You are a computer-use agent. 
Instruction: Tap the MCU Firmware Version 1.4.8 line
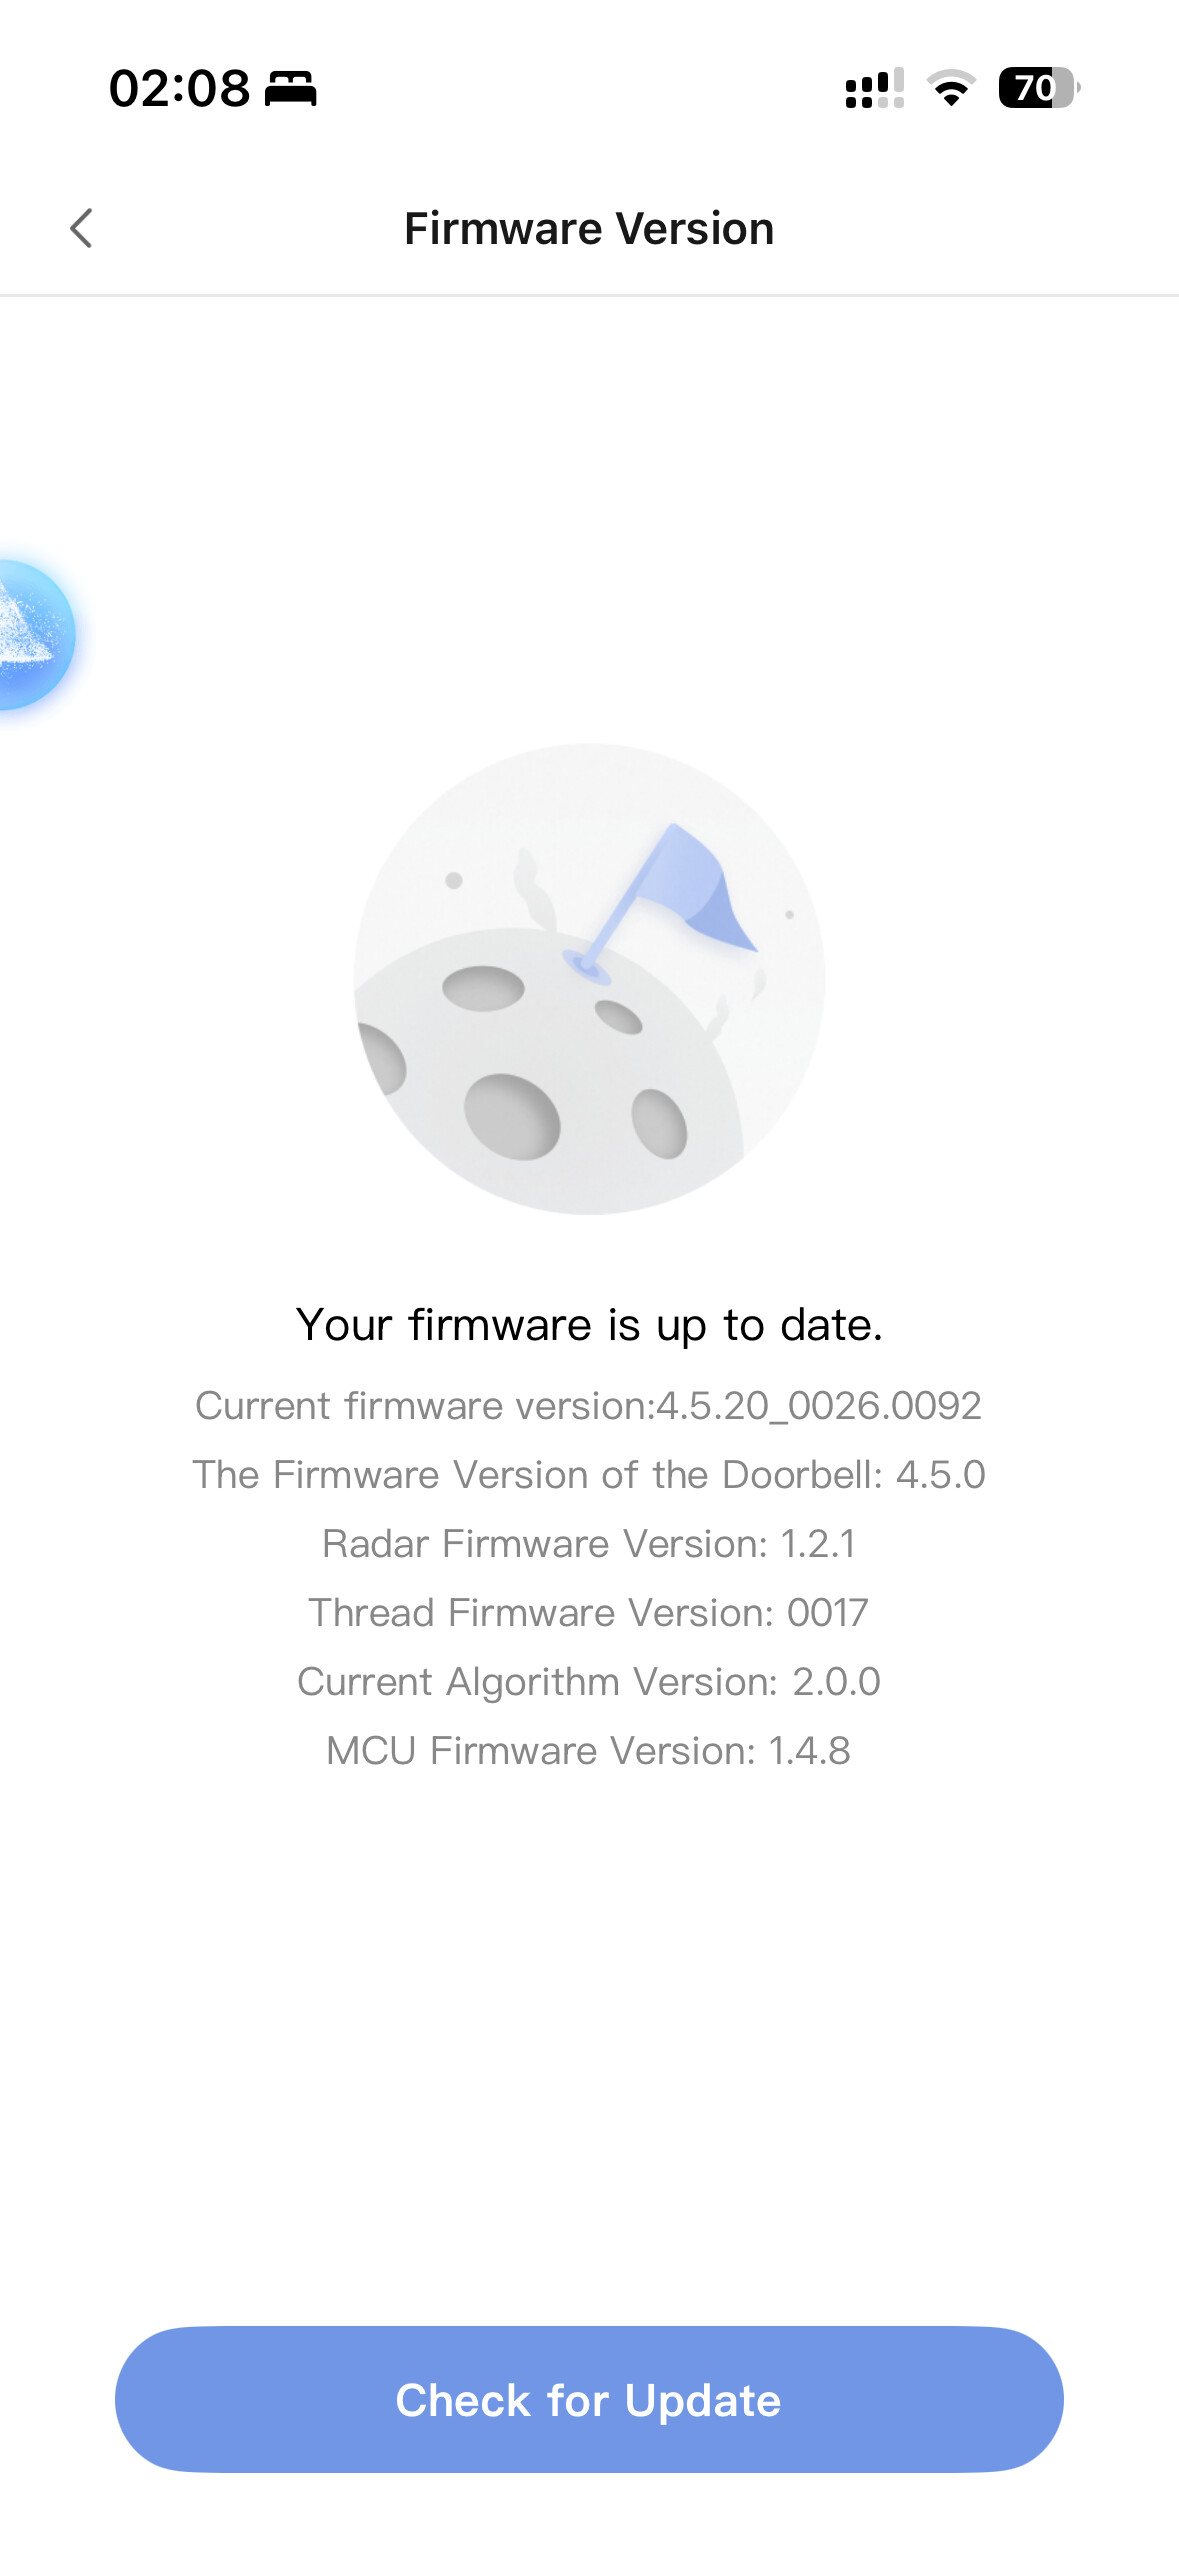coord(589,1751)
